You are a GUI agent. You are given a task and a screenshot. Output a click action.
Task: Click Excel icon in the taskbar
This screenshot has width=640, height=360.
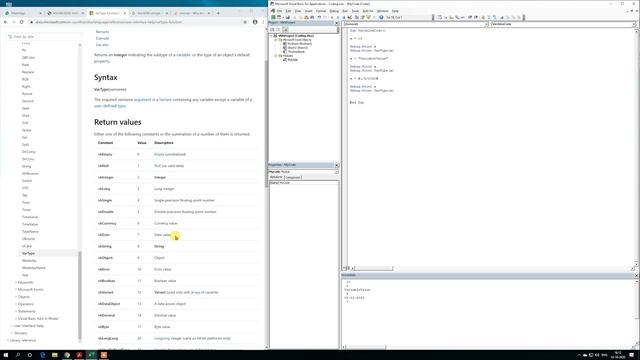click(x=91, y=355)
